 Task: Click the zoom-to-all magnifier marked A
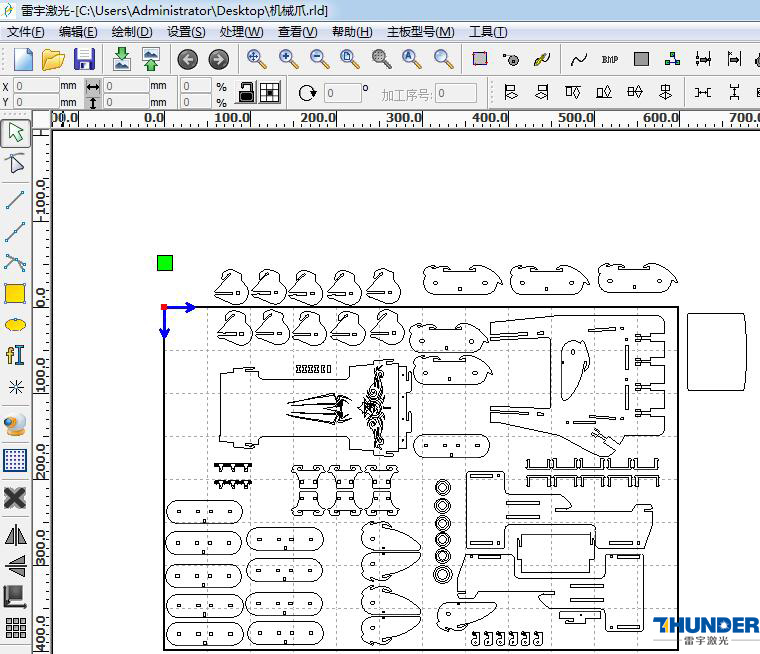tap(412, 59)
